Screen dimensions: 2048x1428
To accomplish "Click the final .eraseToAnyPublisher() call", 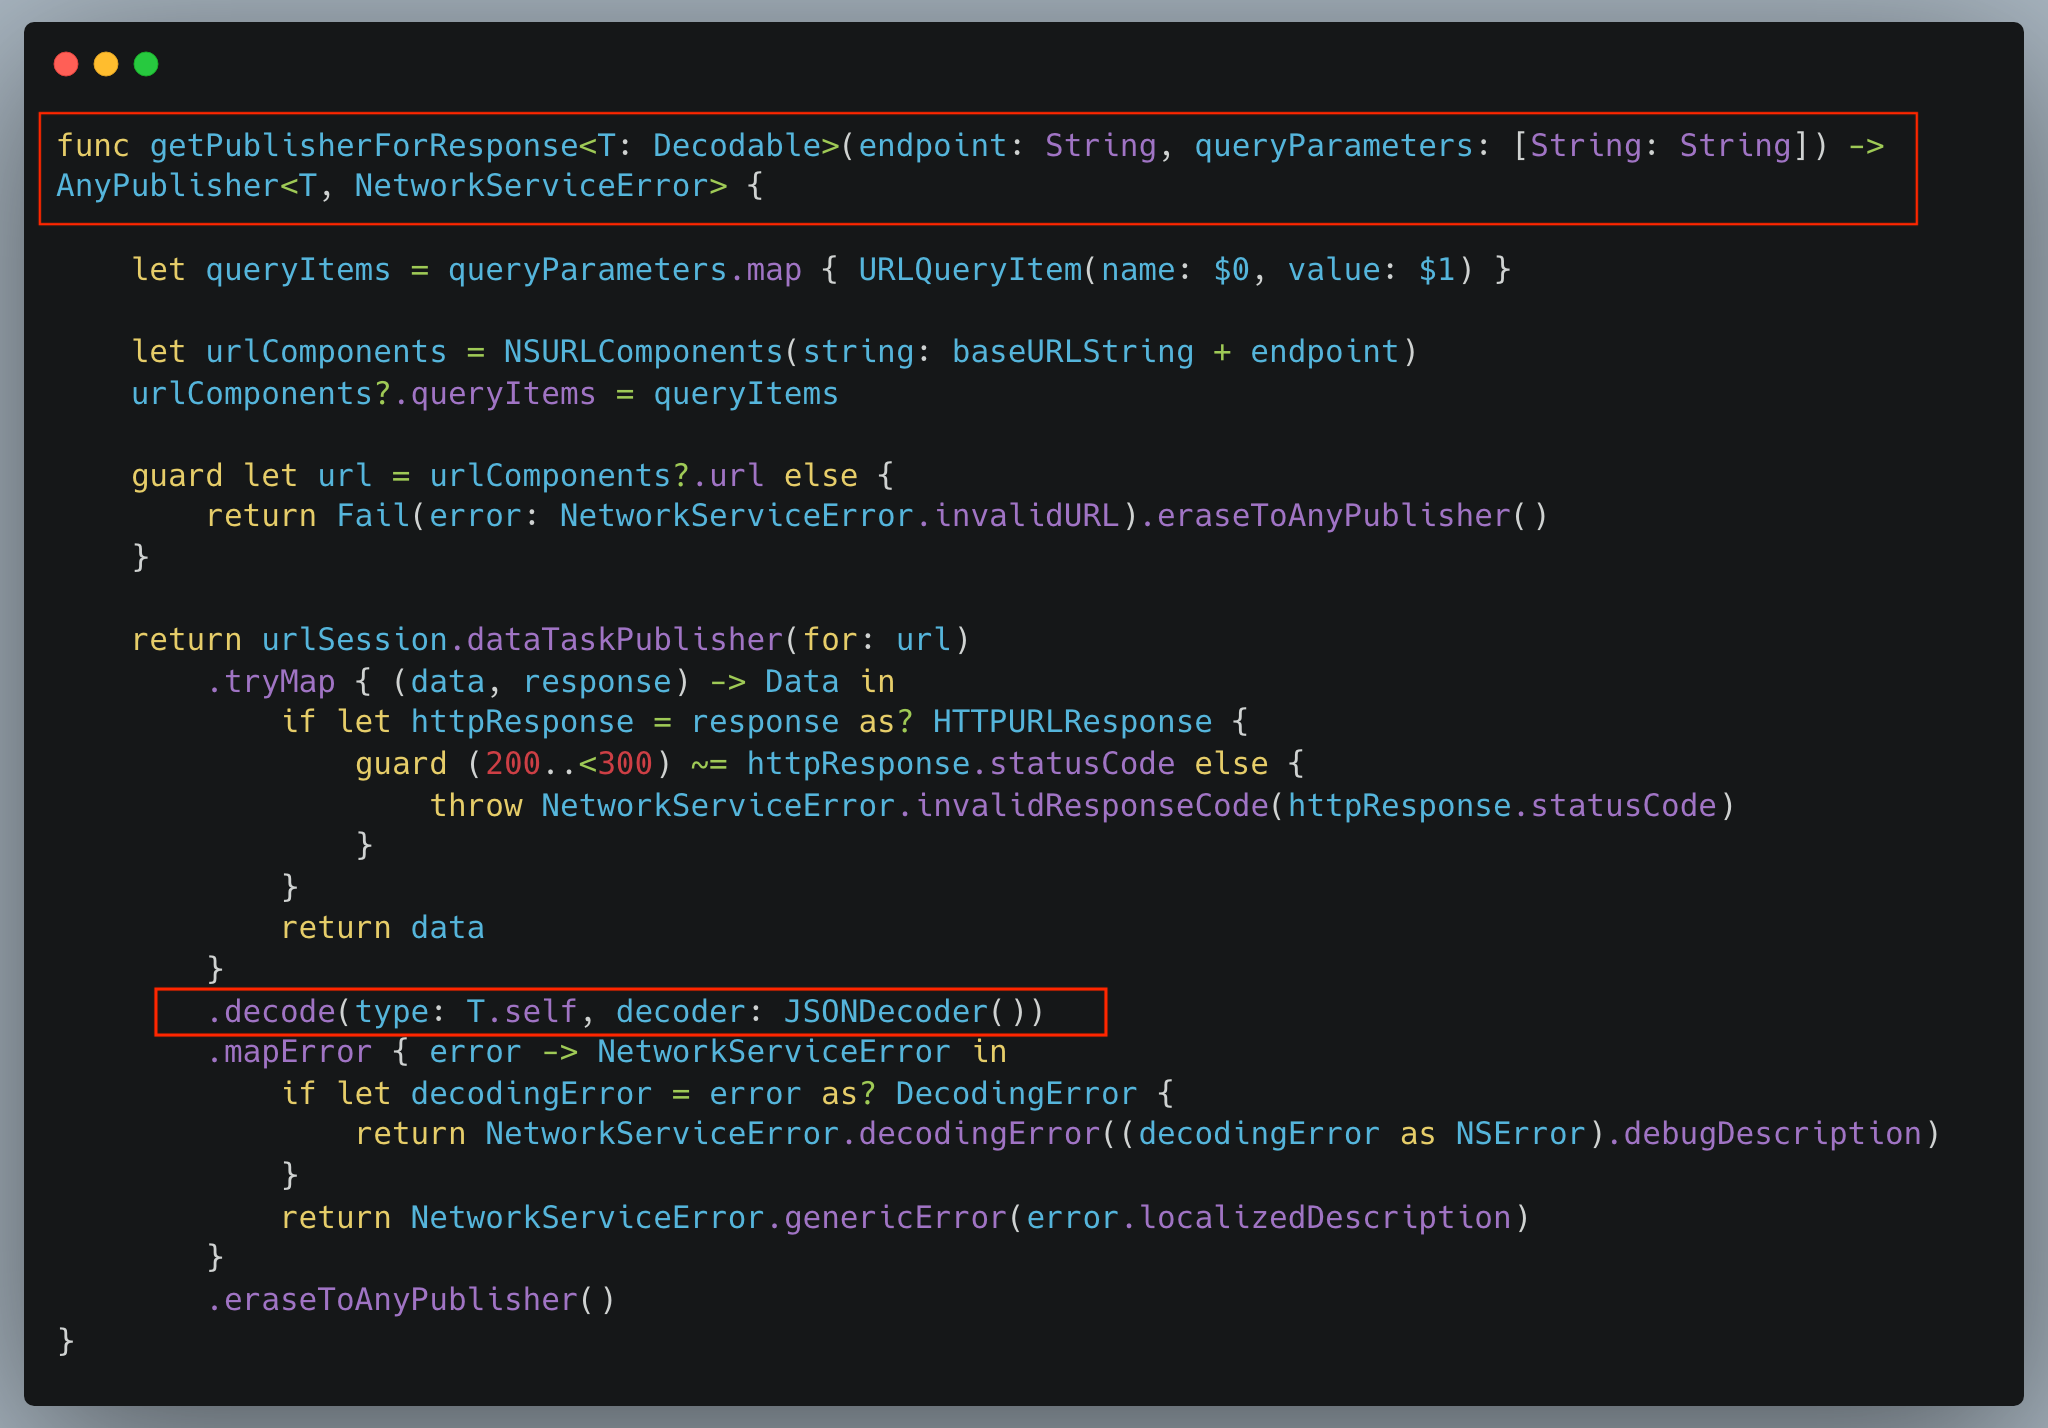I will point(411,1300).
